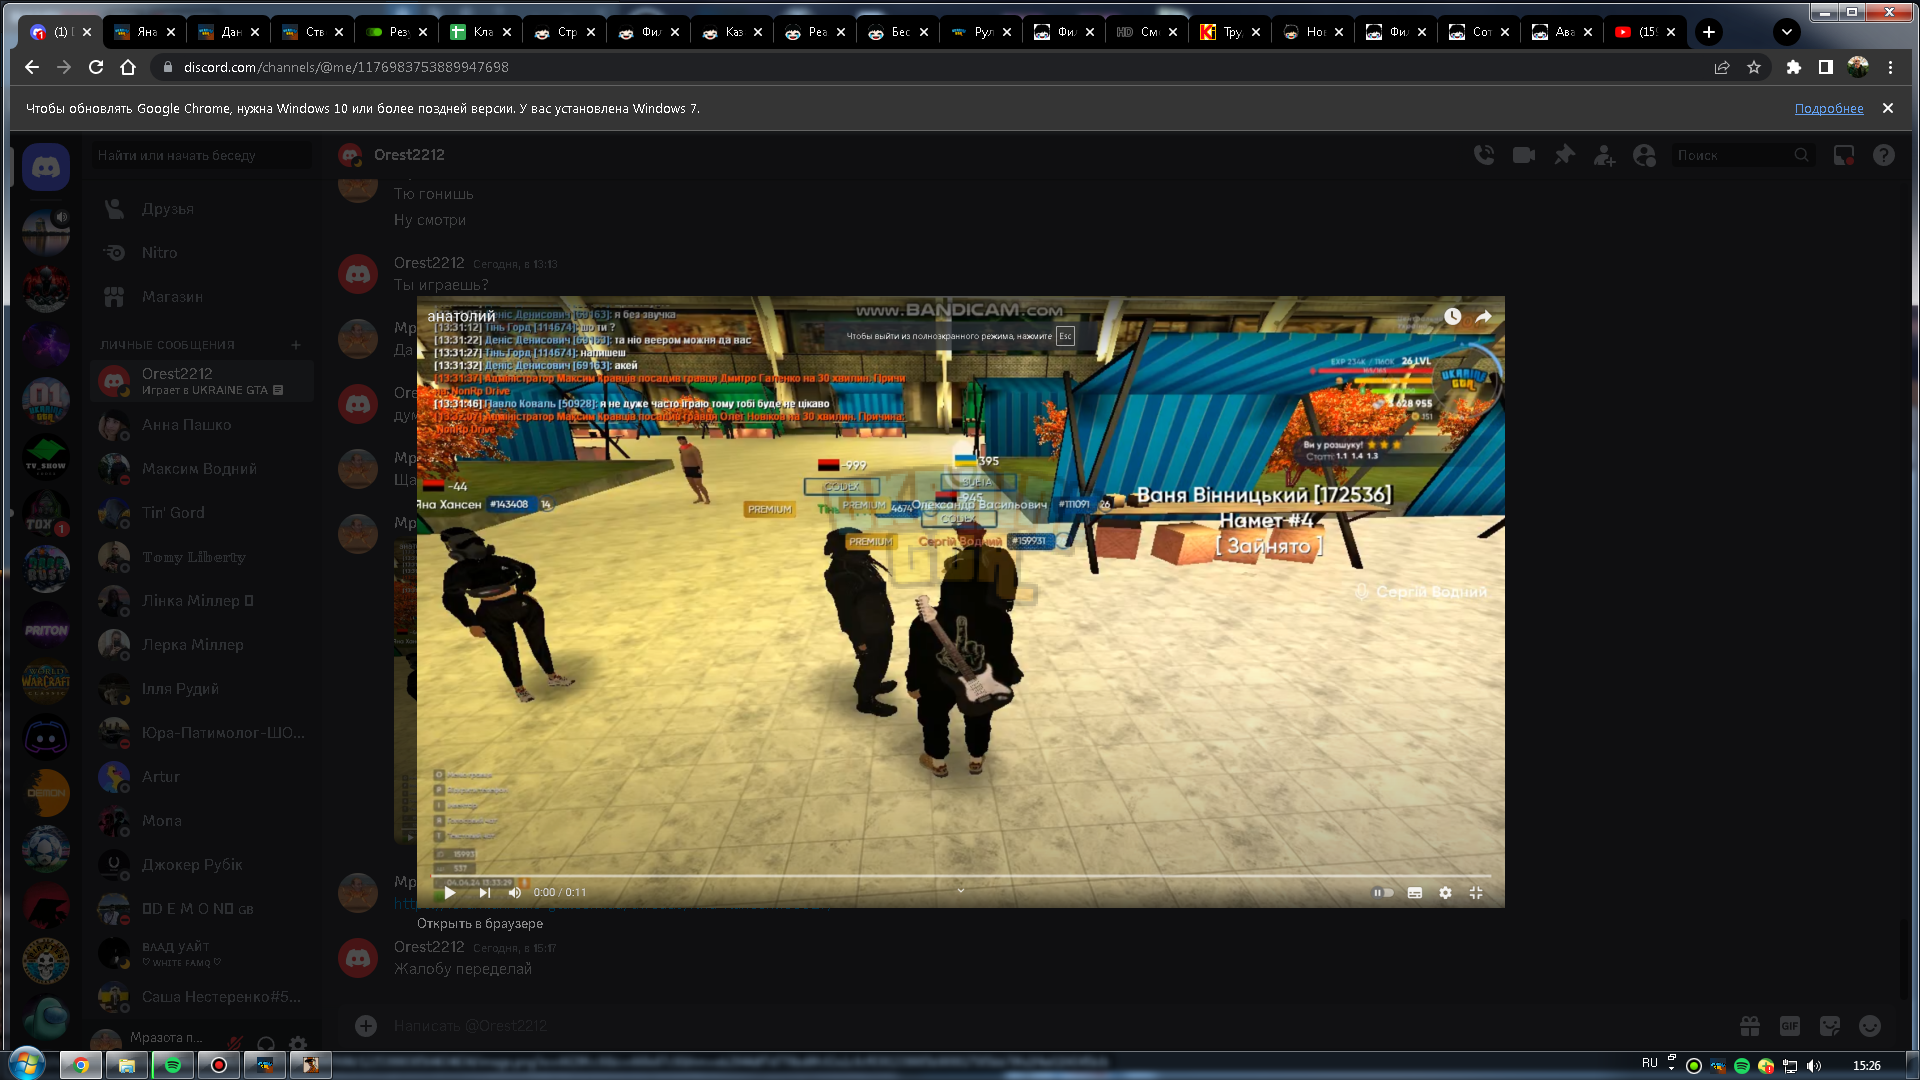The height and width of the screenshot is (1080, 1920).
Task: Click the create DM plus icon
Action: click(296, 345)
